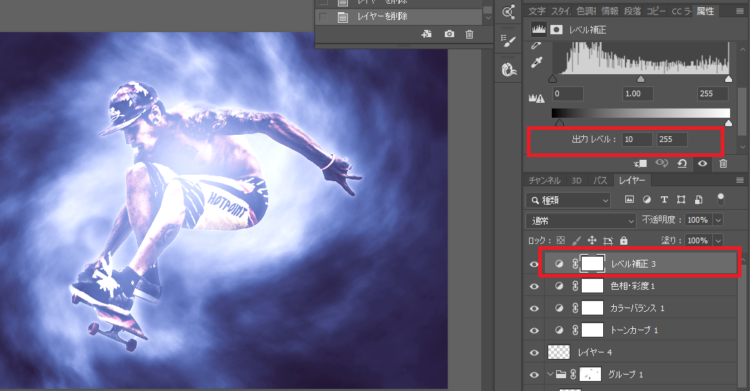Click the midtone input level slider
The image size is (750, 391).
[x=640, y=79]
